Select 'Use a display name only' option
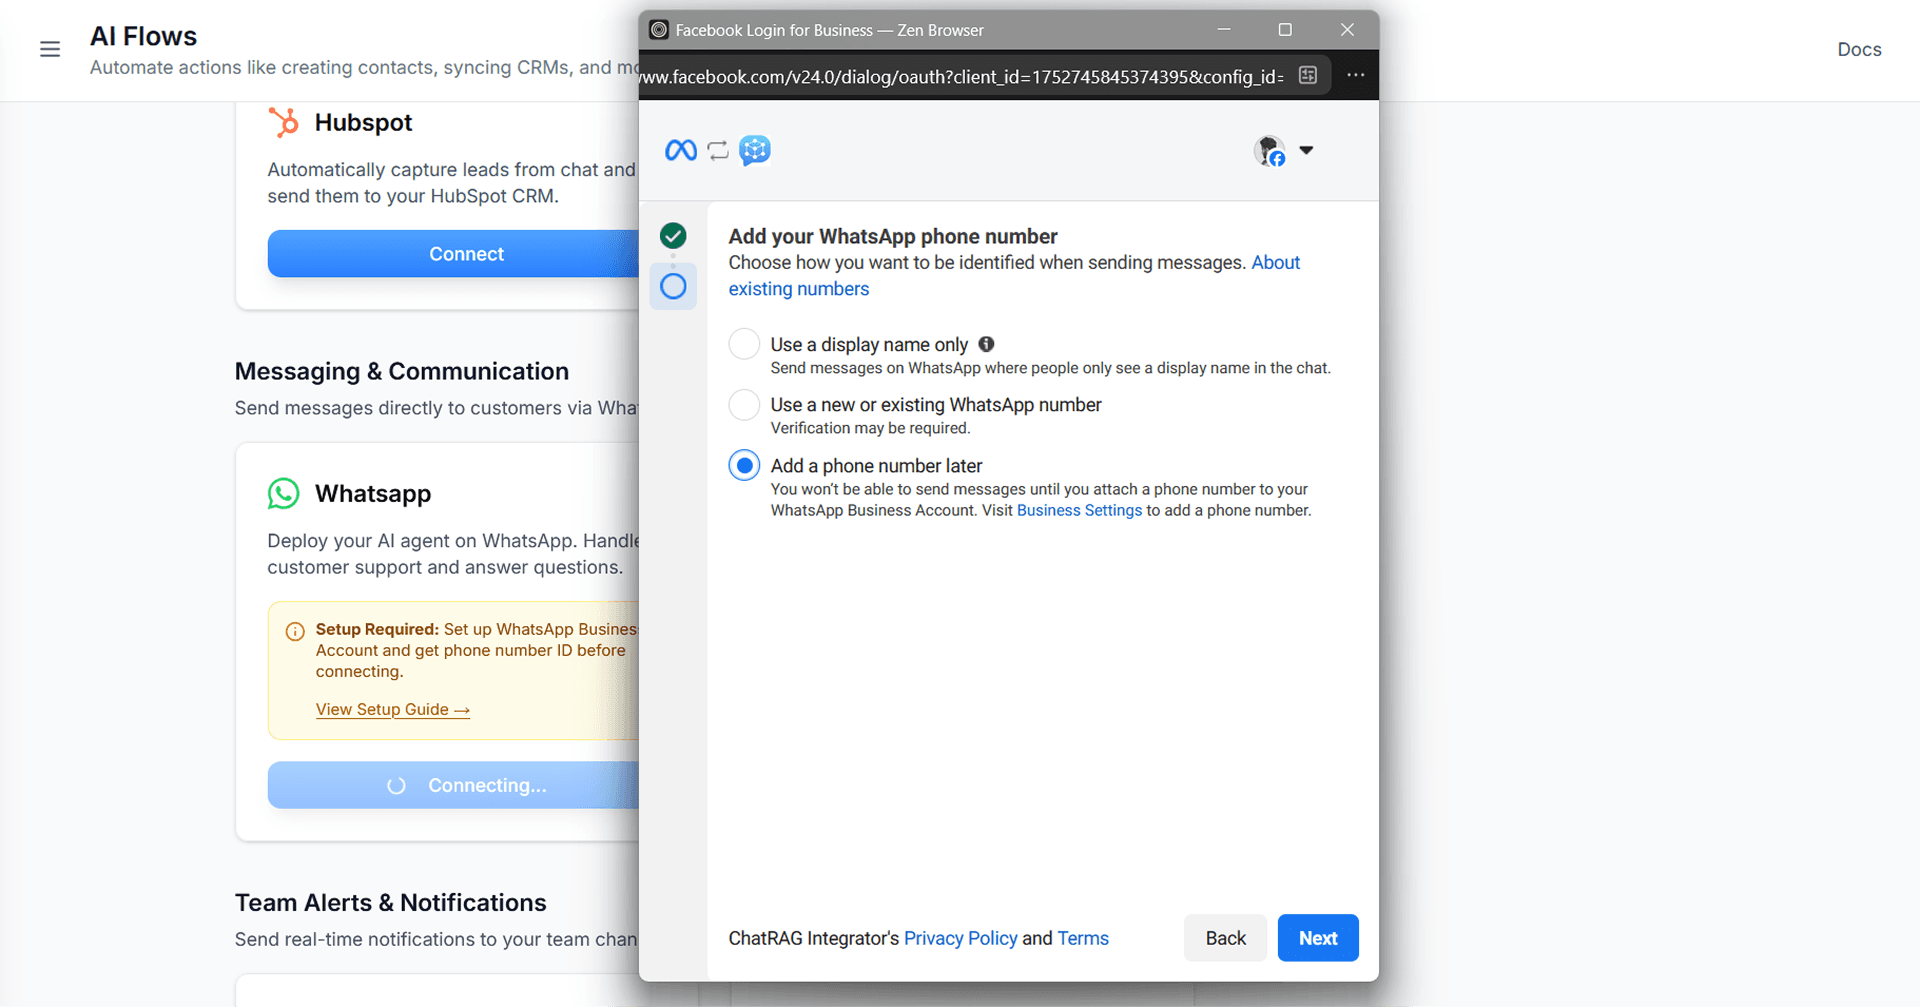This screenshot has width=1920, height=1007. coord(744,344)
